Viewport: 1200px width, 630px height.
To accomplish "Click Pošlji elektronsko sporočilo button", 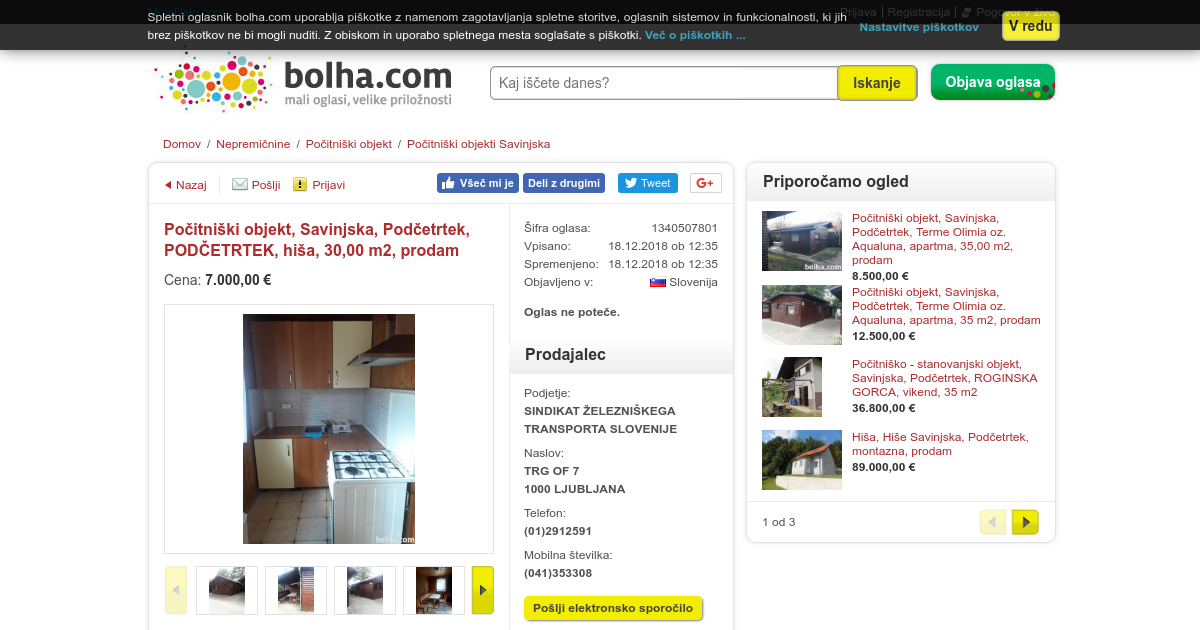I will pyautogui.click(x=613, y=608).
